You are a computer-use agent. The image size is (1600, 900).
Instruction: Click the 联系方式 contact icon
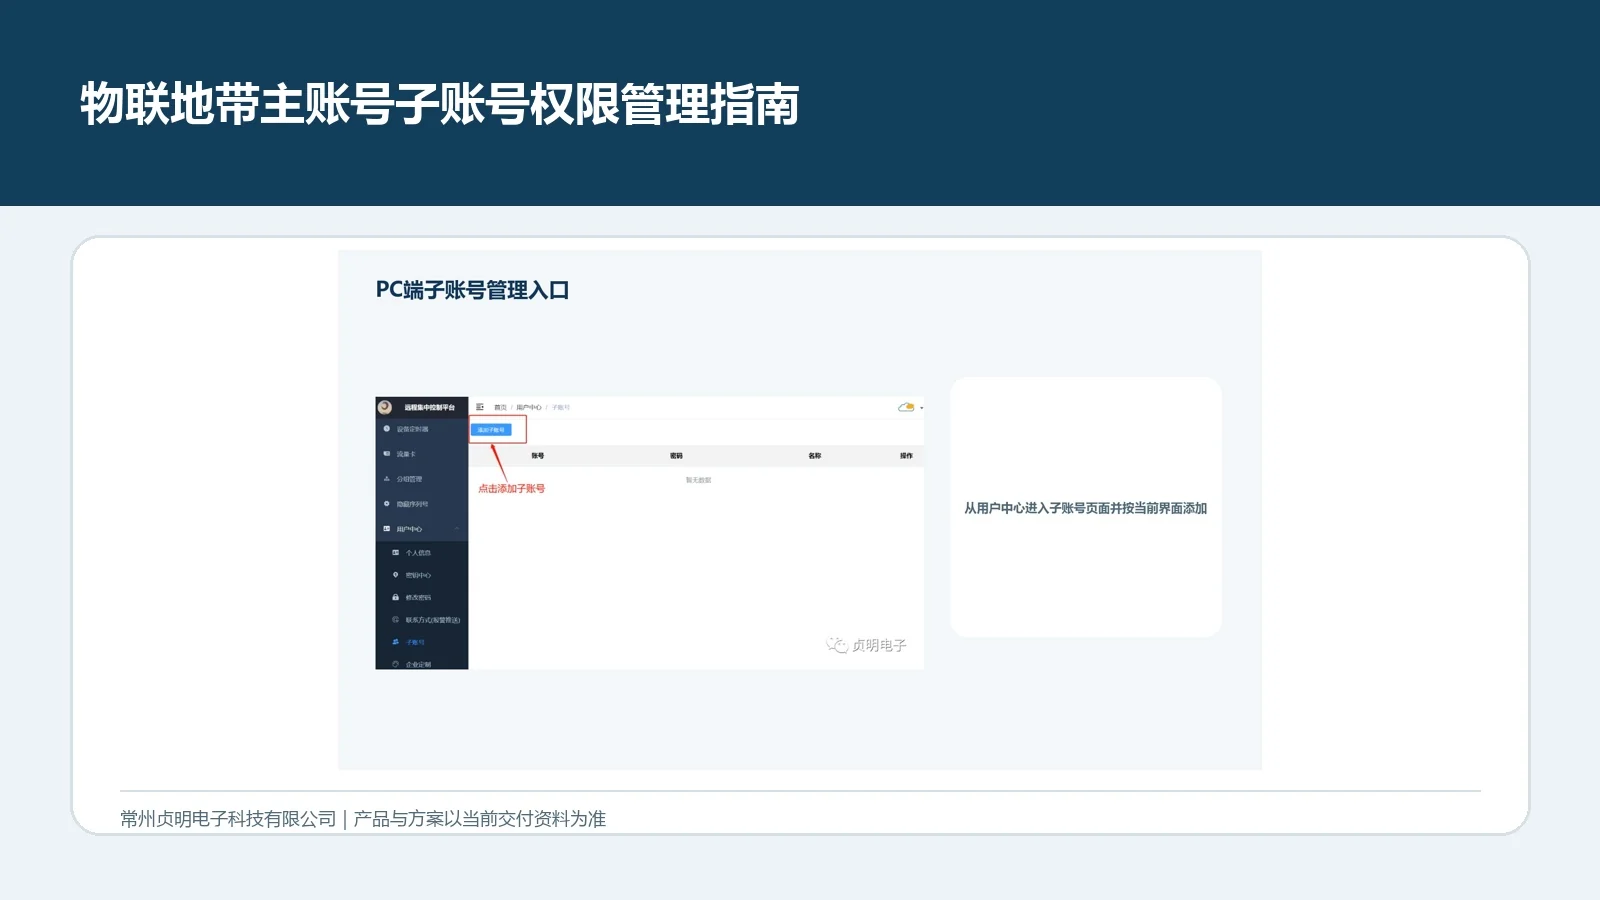click(x=396, y=620)
